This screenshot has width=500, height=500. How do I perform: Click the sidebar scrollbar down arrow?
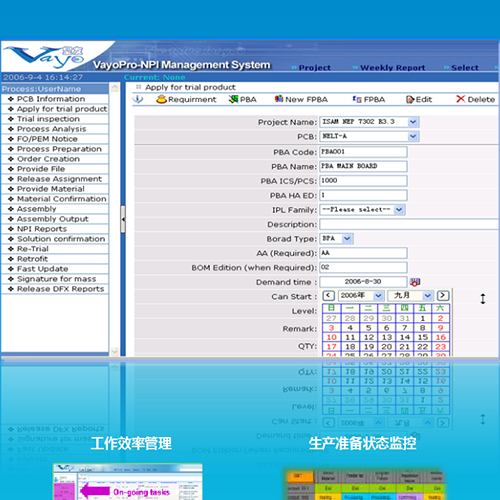click(114, 351)
